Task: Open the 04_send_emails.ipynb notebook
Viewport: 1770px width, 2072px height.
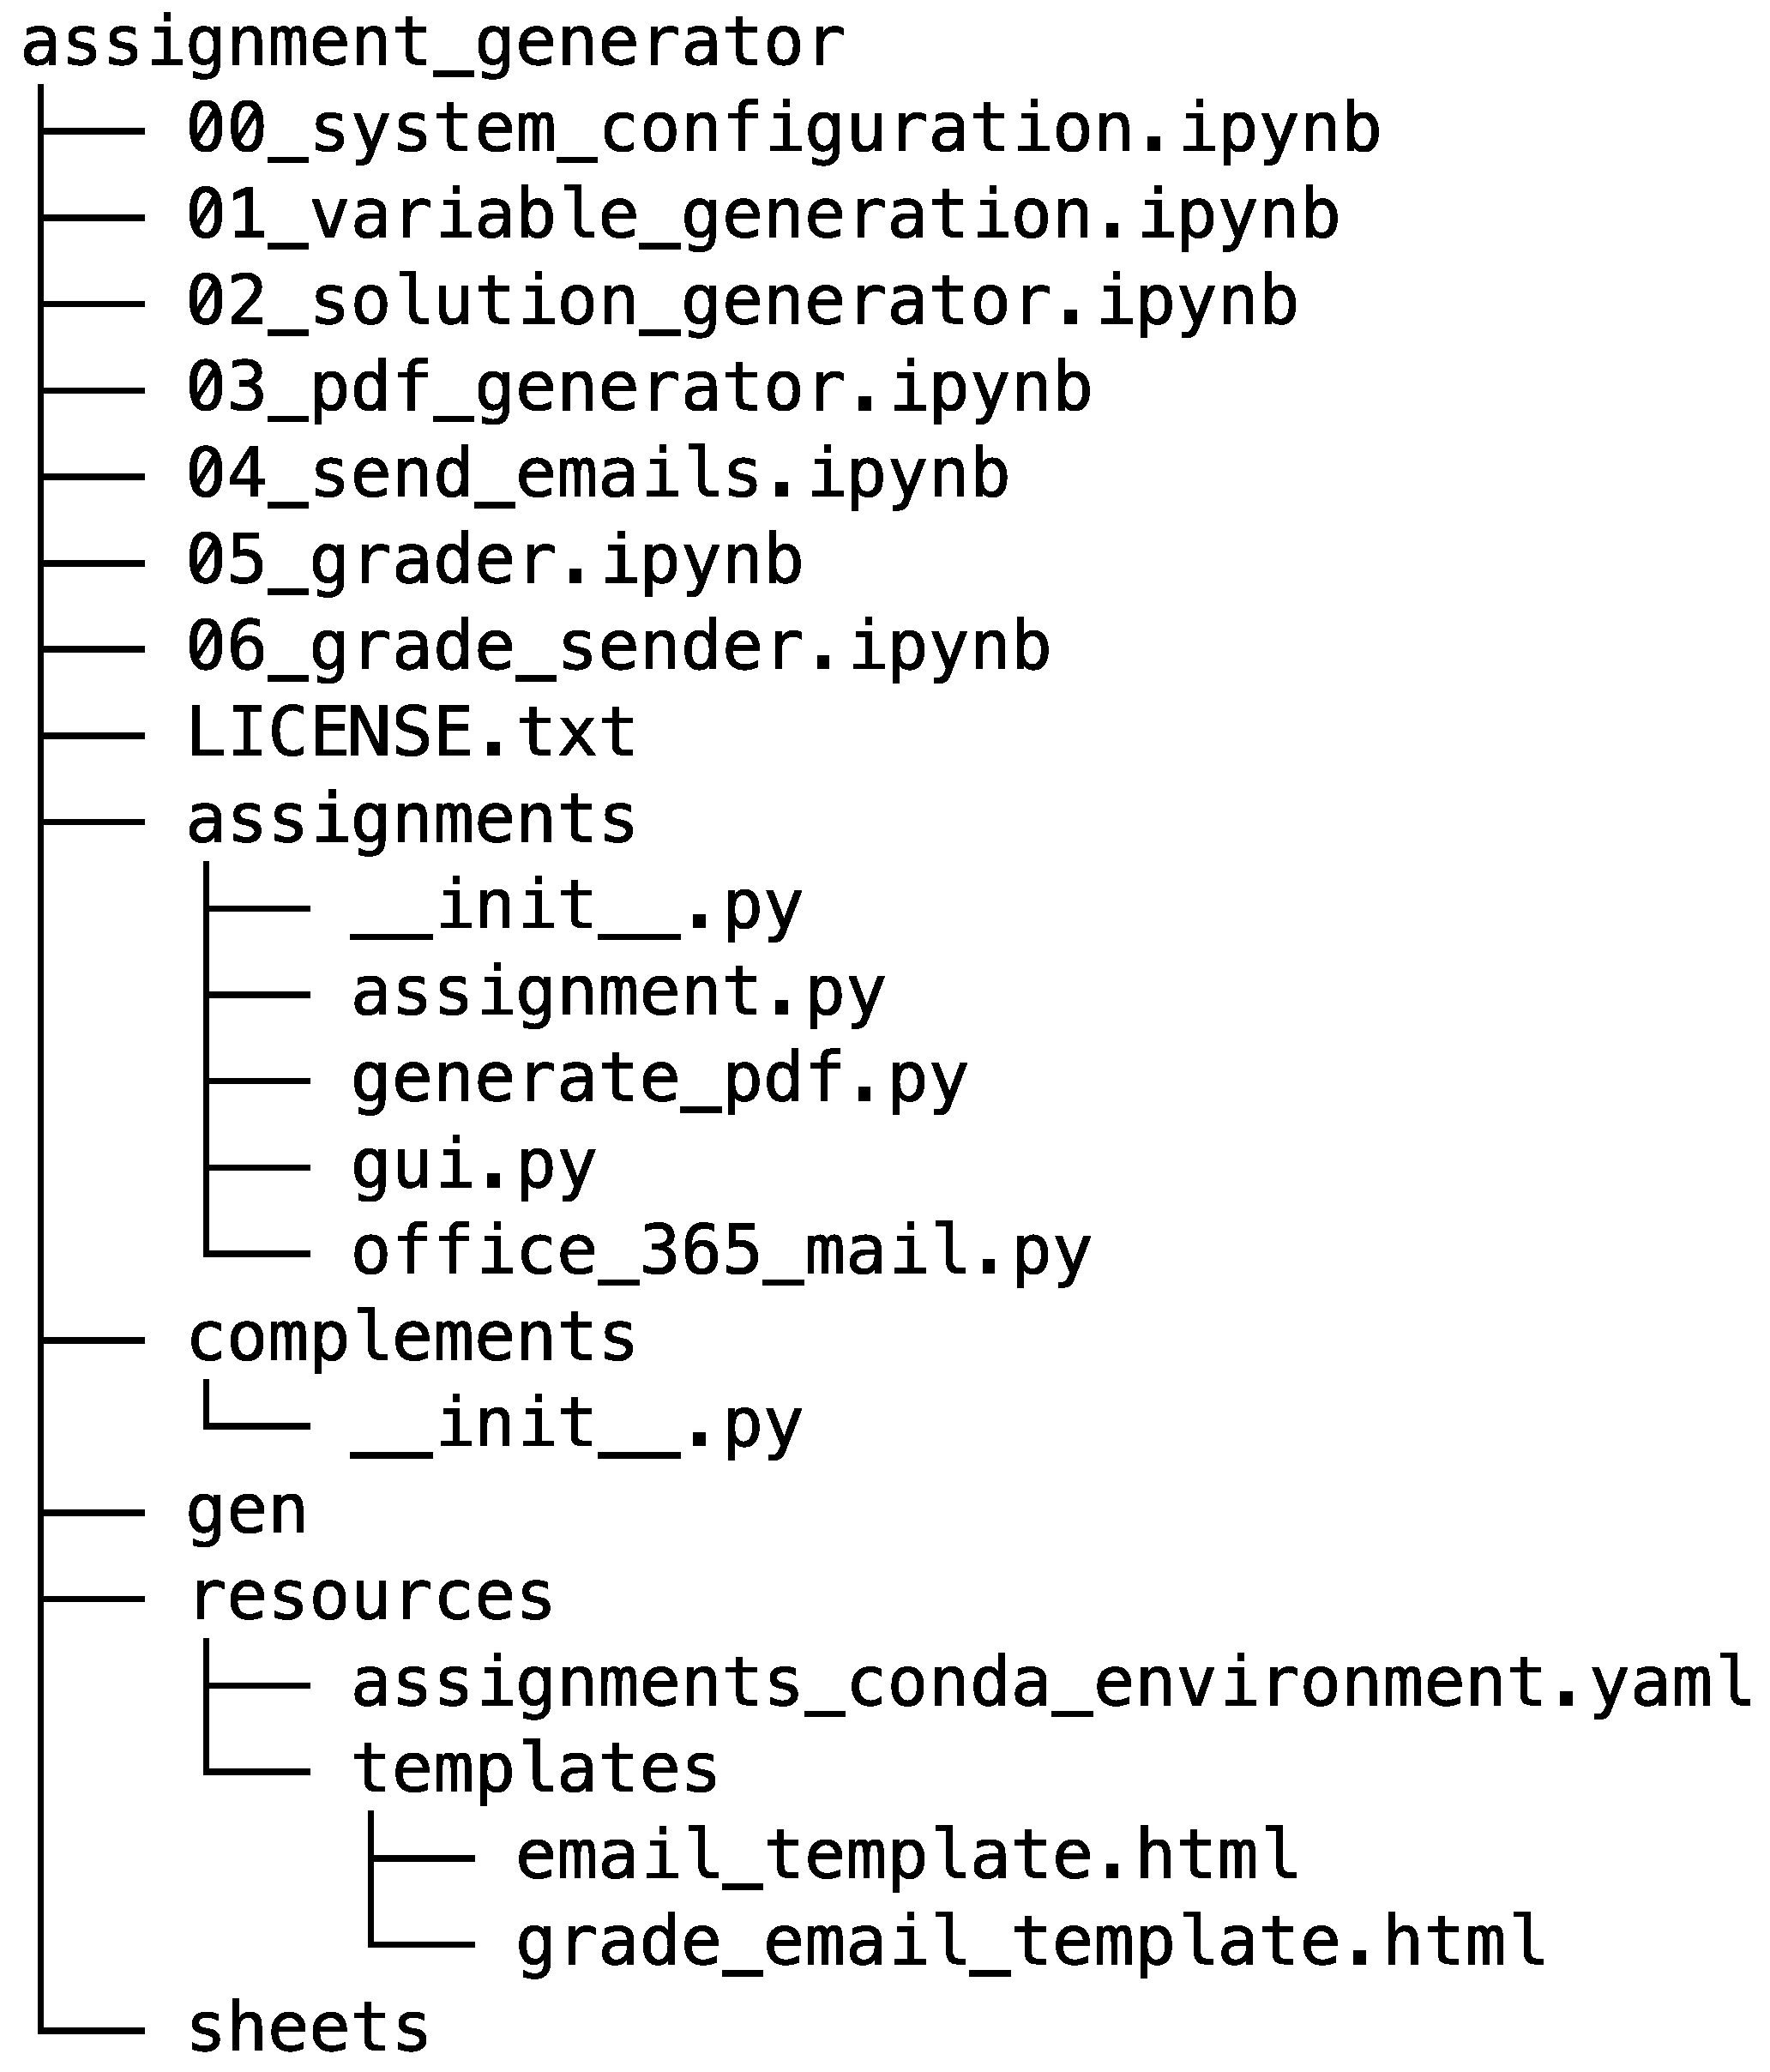Action: [597, 474]
